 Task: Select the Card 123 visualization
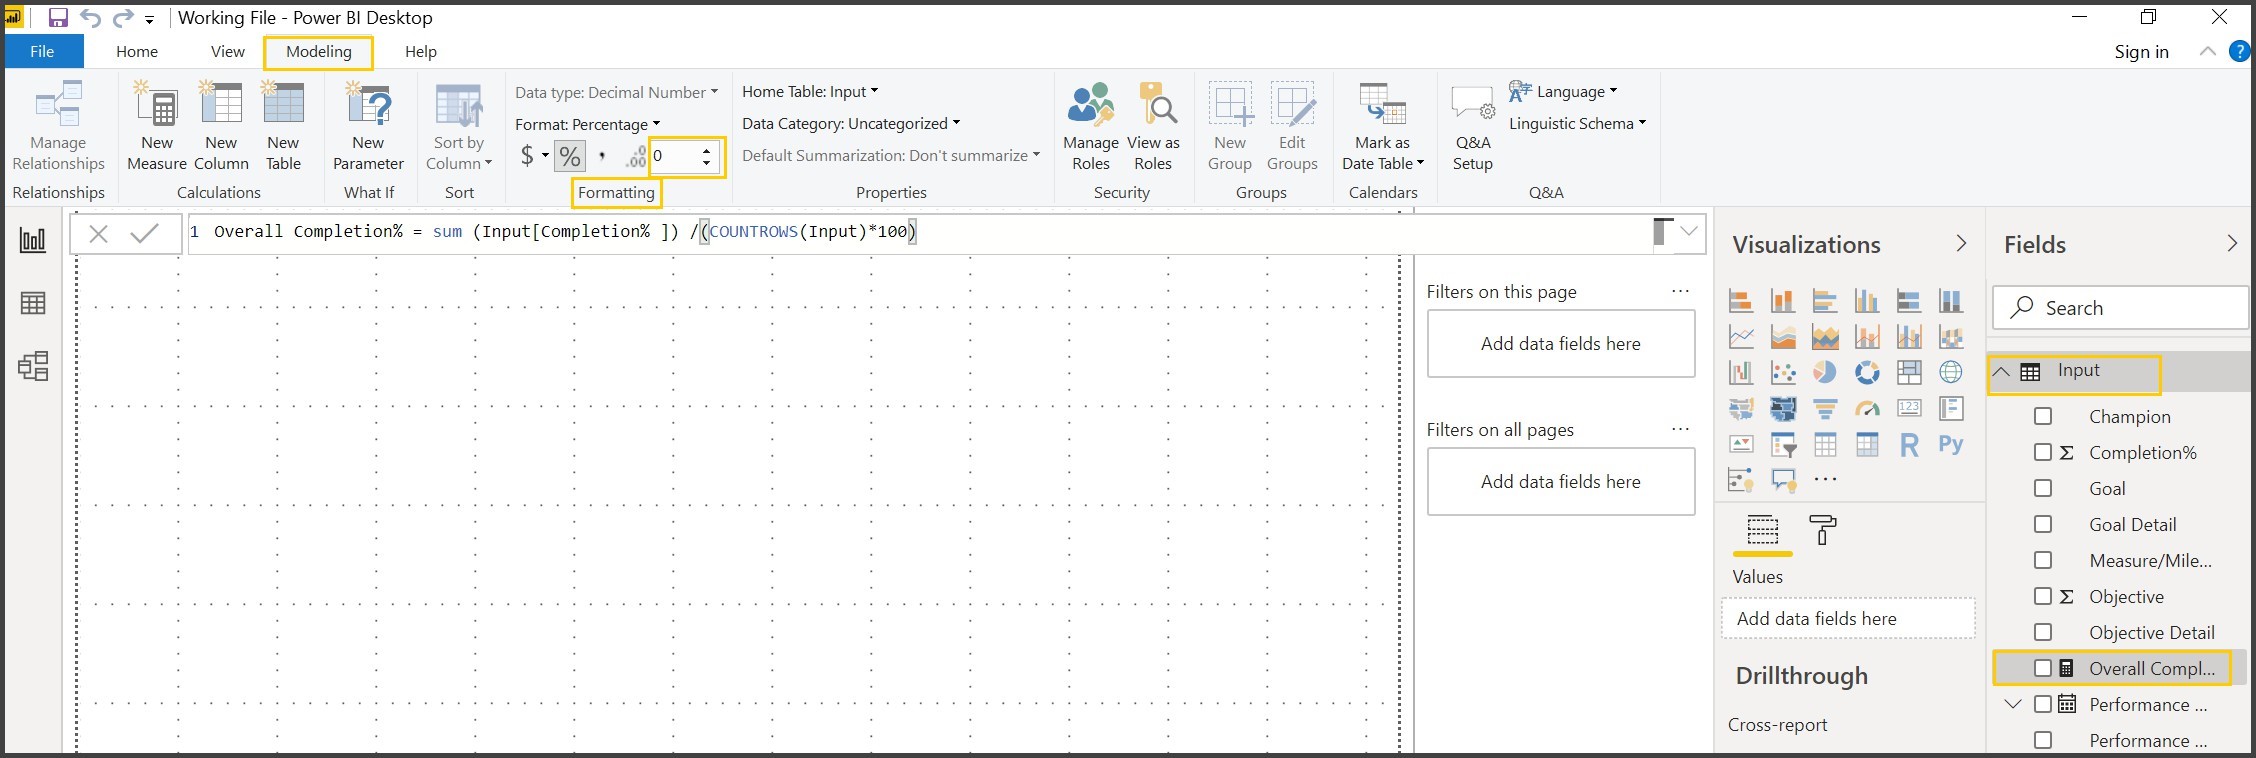(1909, 408)
